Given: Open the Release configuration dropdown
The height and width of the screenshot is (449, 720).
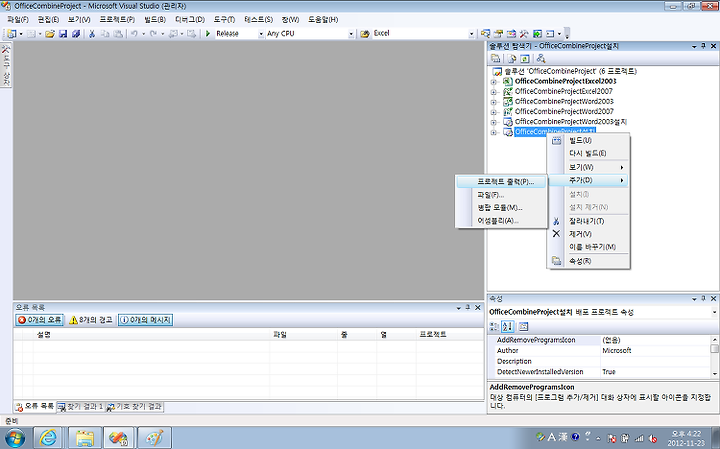Looking at the screenshot, I should [x=261, y=34].
